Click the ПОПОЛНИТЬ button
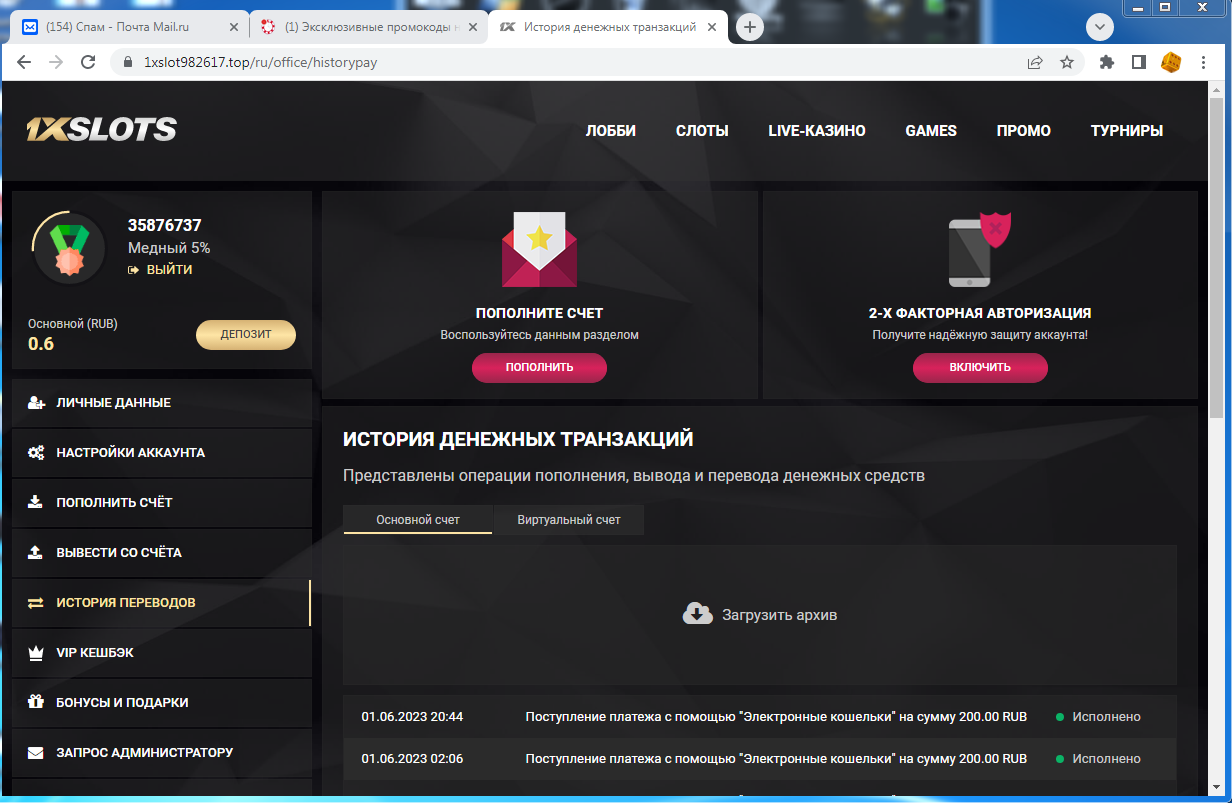This screenshot has height=803, width=1232. [x=540, y=368]
